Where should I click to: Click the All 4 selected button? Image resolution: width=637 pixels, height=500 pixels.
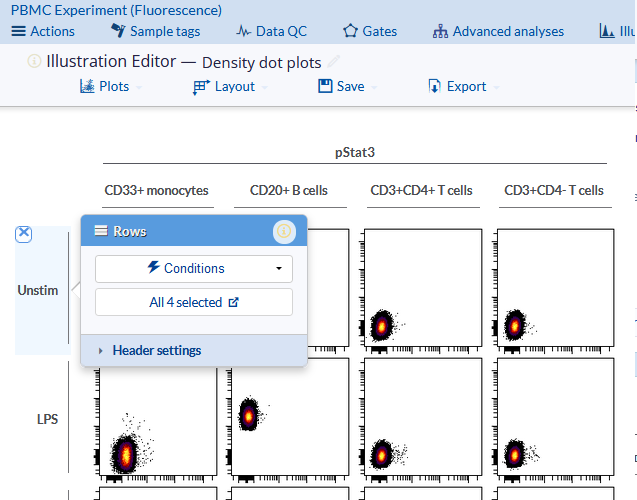193,302
